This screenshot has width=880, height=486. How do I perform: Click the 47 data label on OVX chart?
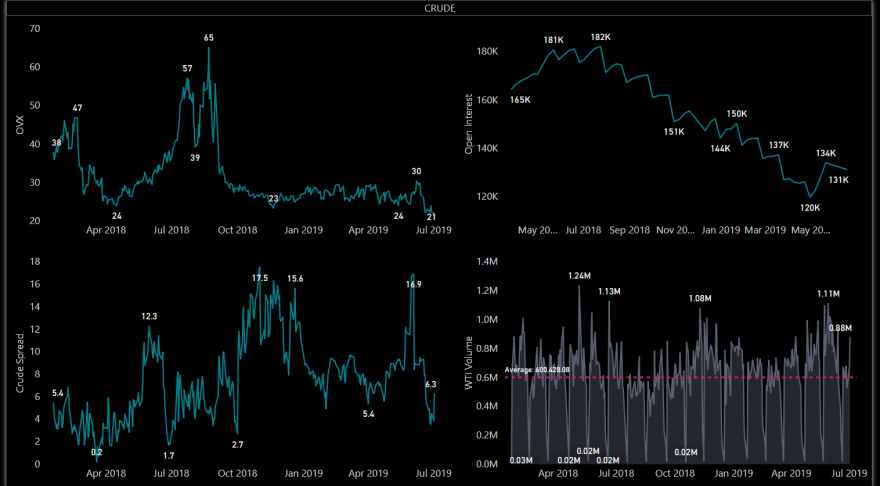coord(77,108)
